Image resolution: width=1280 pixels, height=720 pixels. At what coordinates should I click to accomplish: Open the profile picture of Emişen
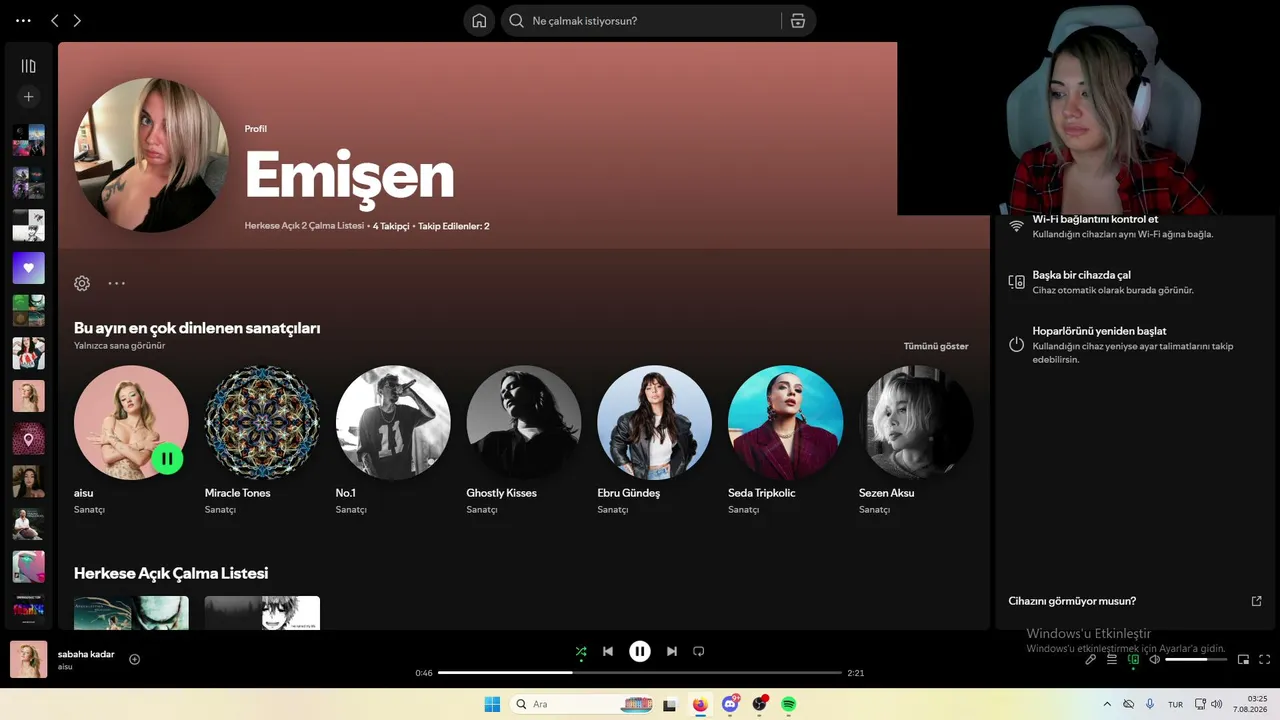[x=151, y=155]
